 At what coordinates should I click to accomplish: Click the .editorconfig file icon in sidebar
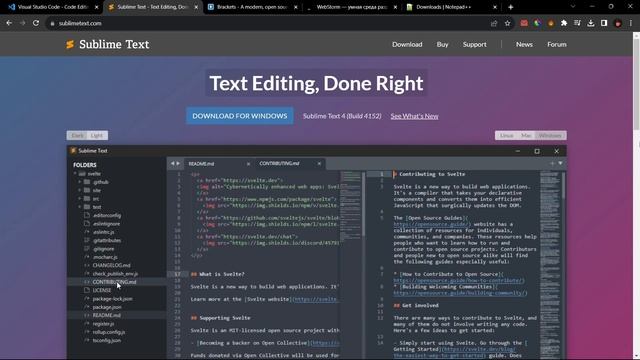[x=87, y=215]
